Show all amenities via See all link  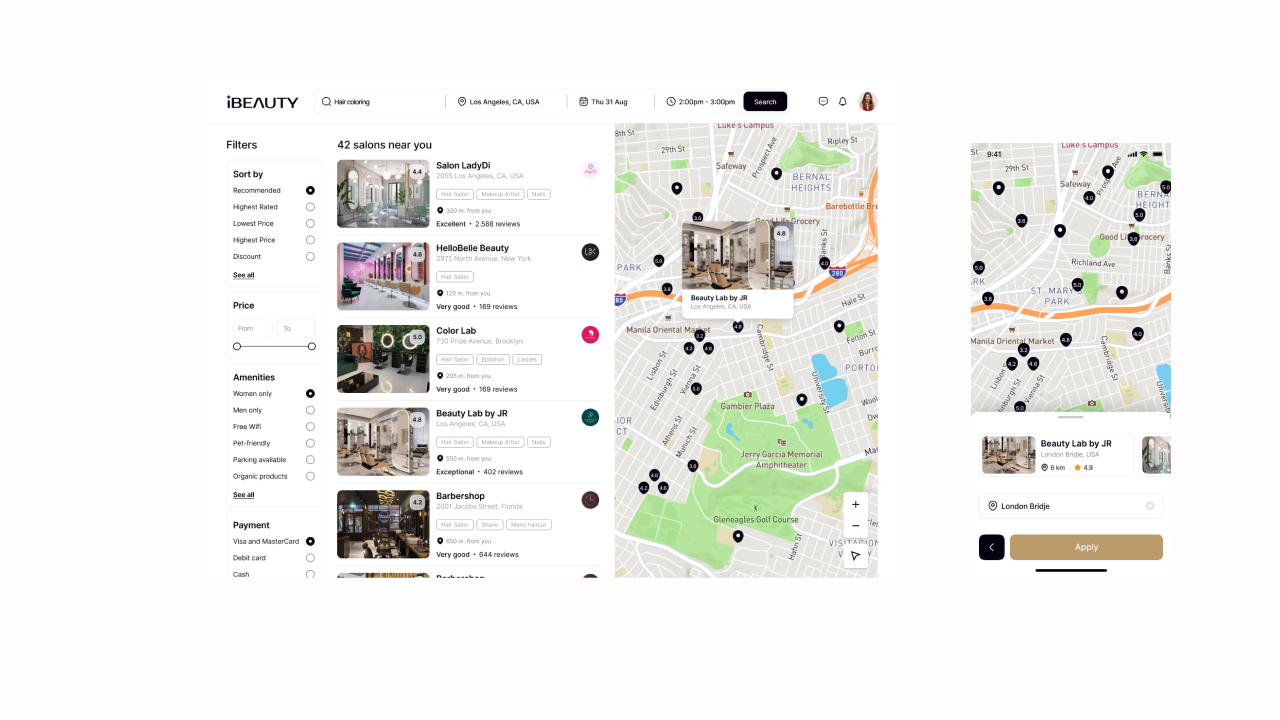coord(243,494)
